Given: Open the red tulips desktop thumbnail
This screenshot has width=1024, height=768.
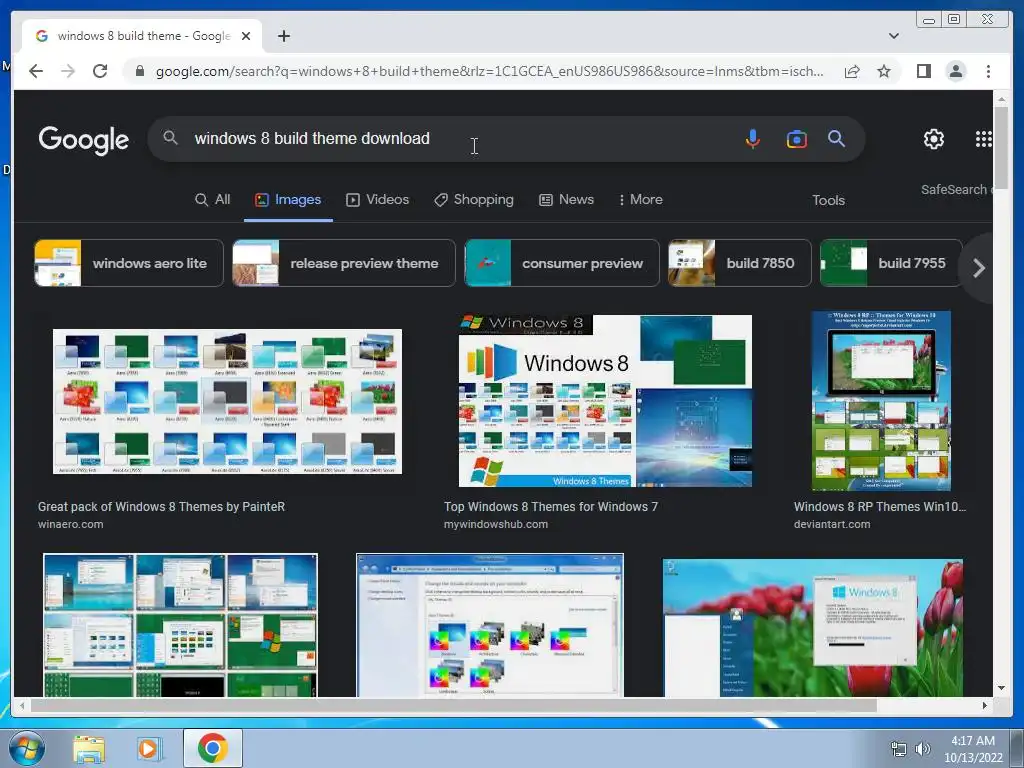Looking at the screenshot, I should tap(812, 628).
